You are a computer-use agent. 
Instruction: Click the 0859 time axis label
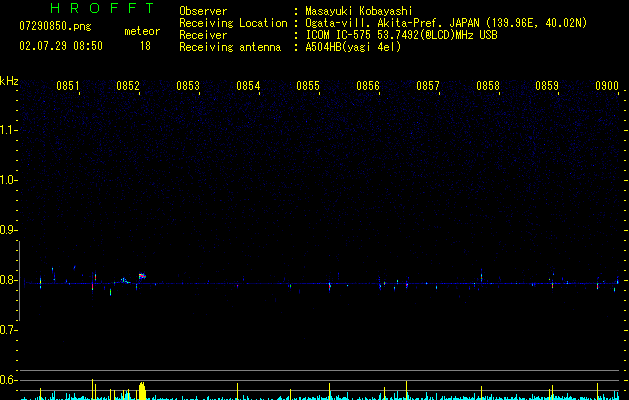pos(547,86)
